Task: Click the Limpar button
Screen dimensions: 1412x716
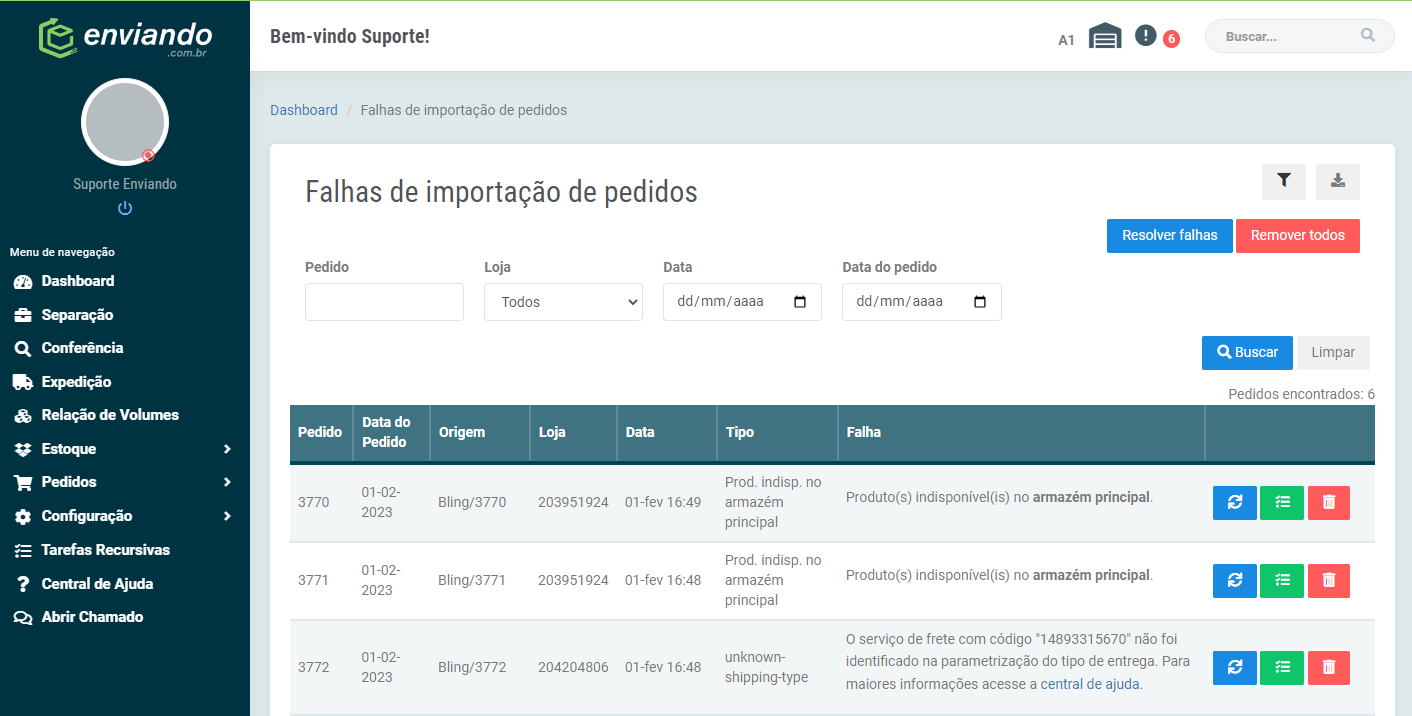Action: point(1333,353)
